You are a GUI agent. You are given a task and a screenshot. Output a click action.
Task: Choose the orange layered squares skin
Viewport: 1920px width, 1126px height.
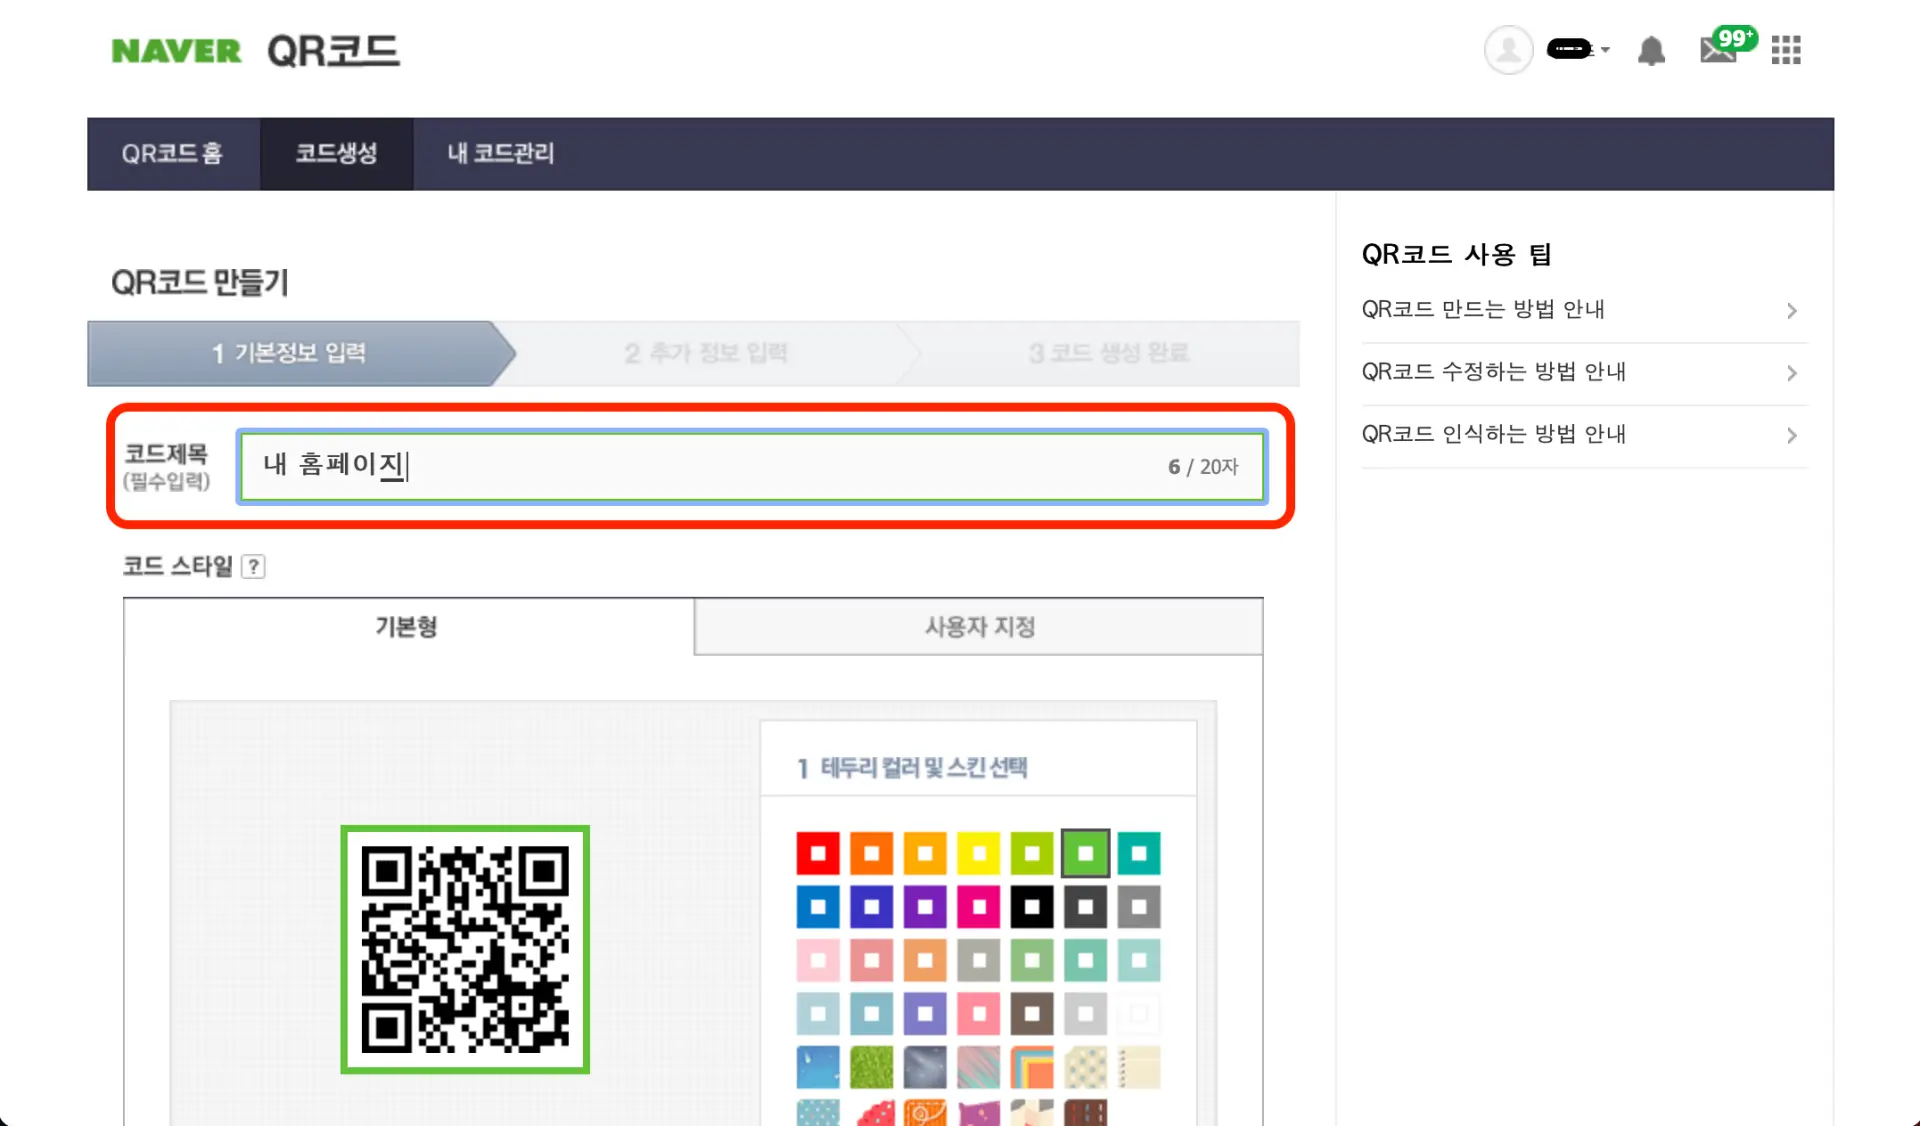[x=1032, y=1068]
